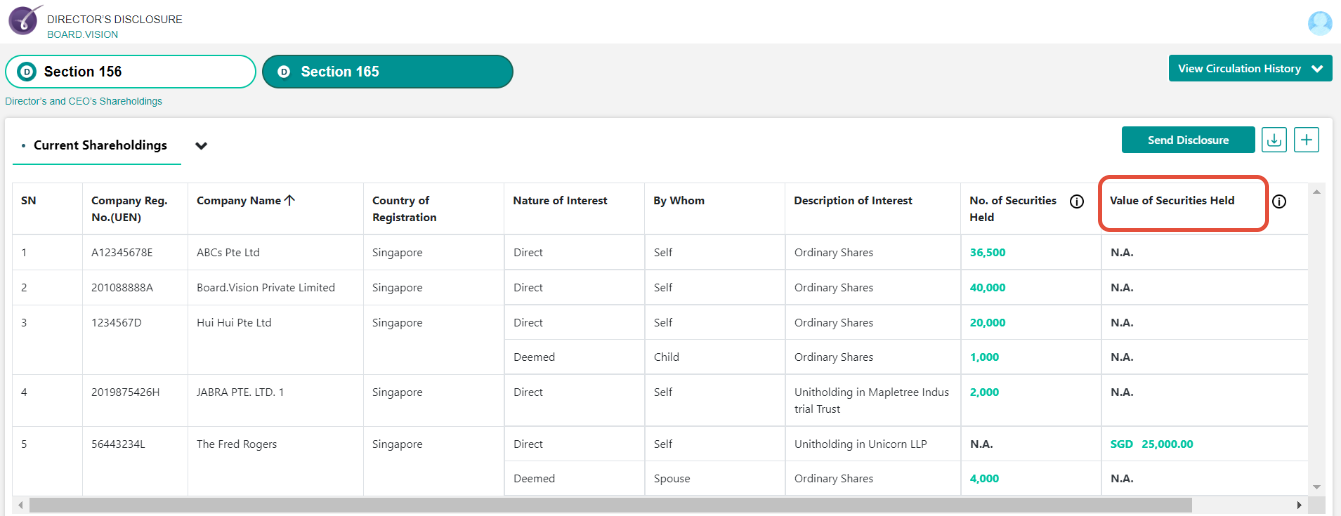Sort by Company Name arrow

click(x=290, y=200)
